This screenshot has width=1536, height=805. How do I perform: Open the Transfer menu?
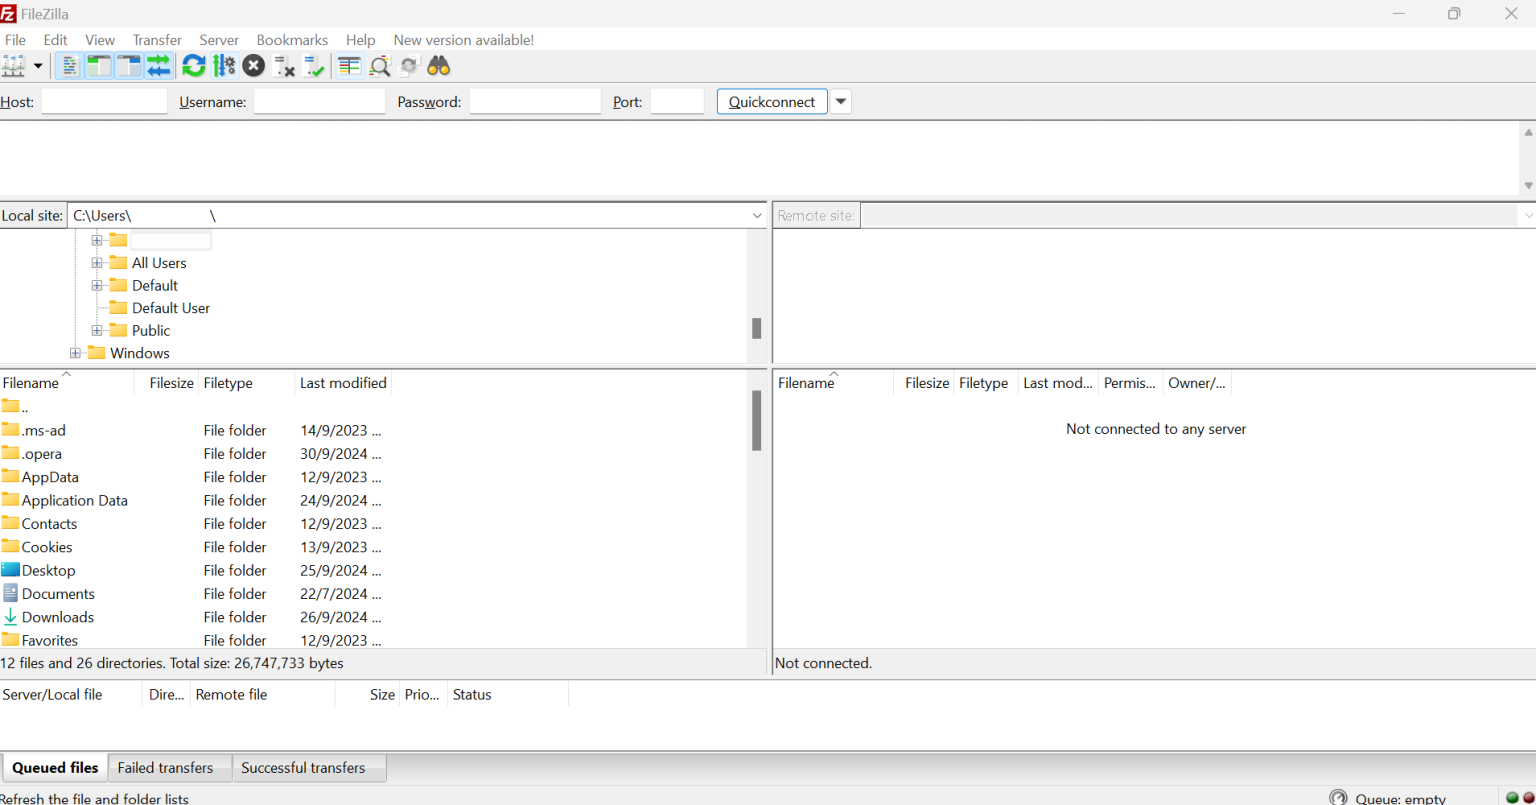click(157, 40)
